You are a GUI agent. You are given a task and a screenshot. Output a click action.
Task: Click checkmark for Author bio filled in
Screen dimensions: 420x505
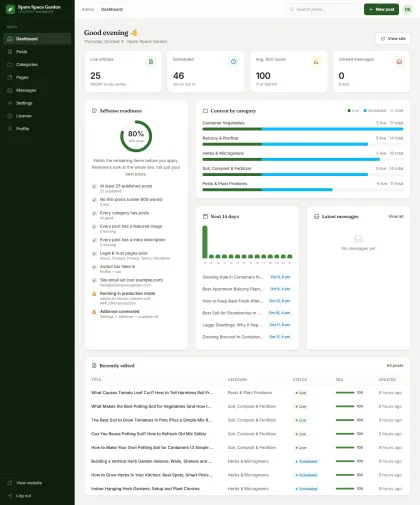[94, 267]
